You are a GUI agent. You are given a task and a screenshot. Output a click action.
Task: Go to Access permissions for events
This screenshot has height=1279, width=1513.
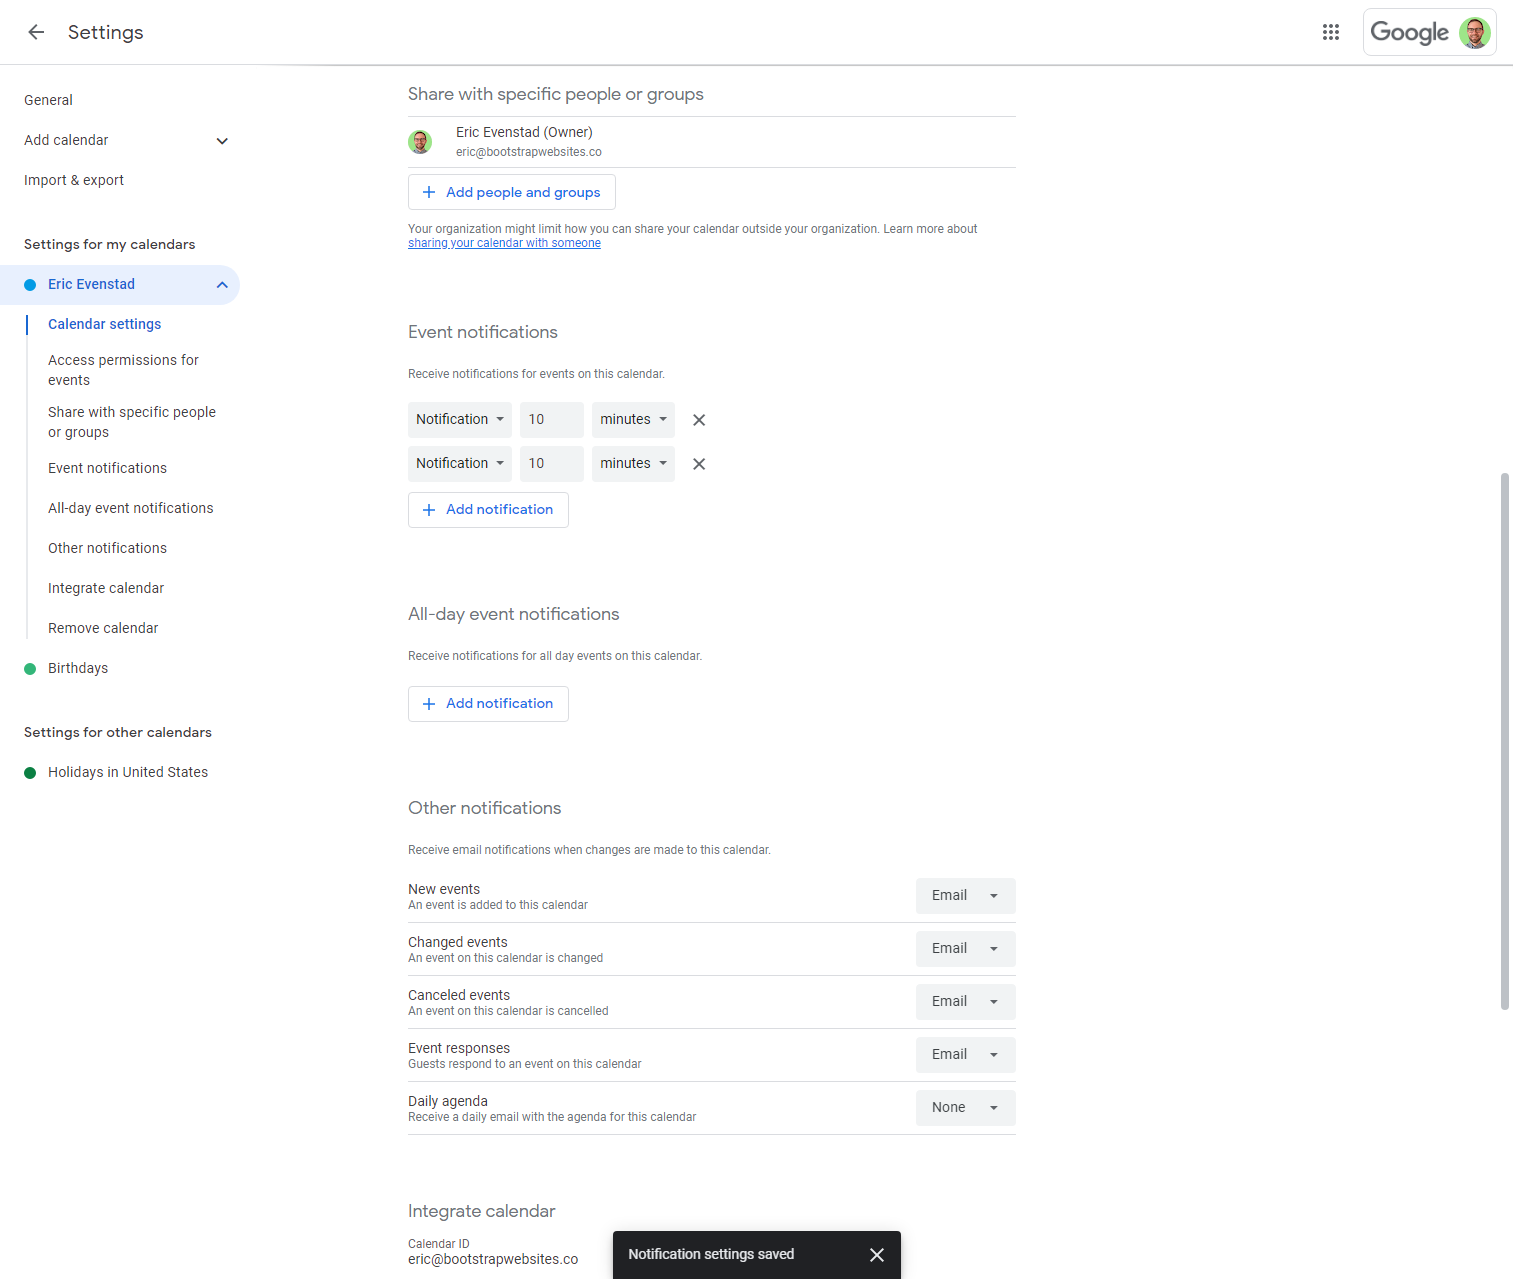[x=123, y=370]
